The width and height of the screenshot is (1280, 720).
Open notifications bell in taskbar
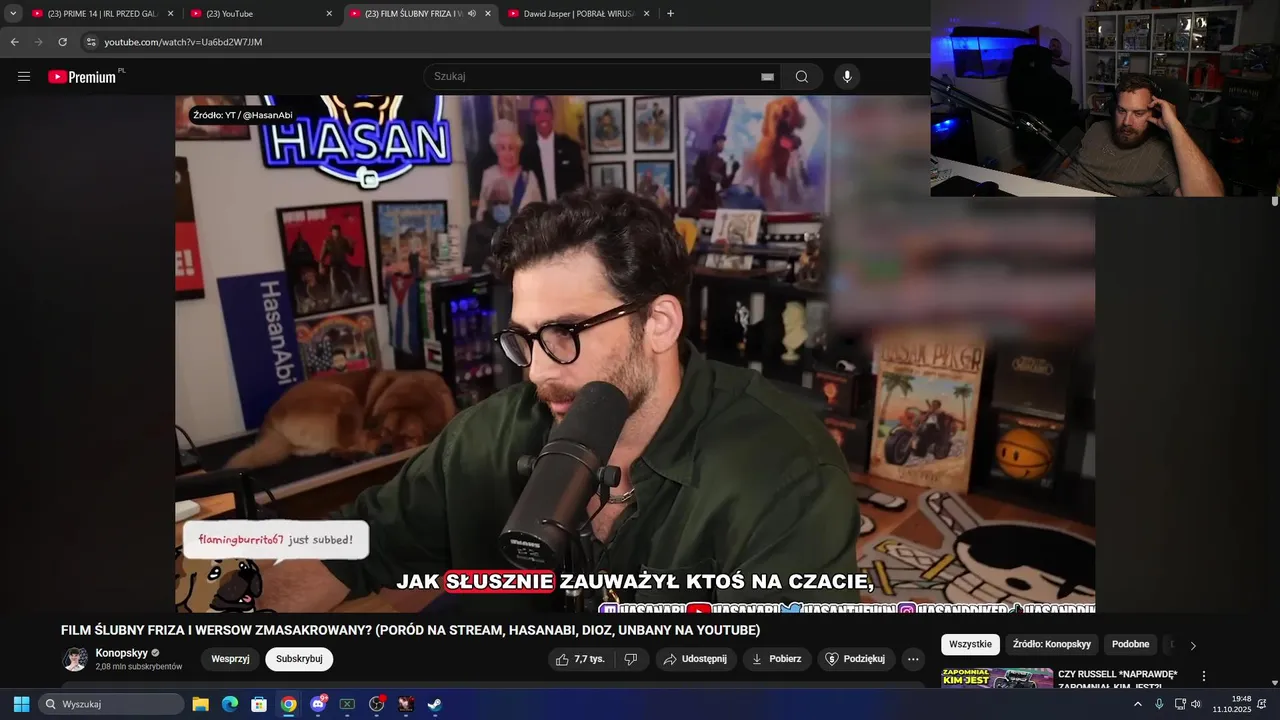(x=1262, y=704)
